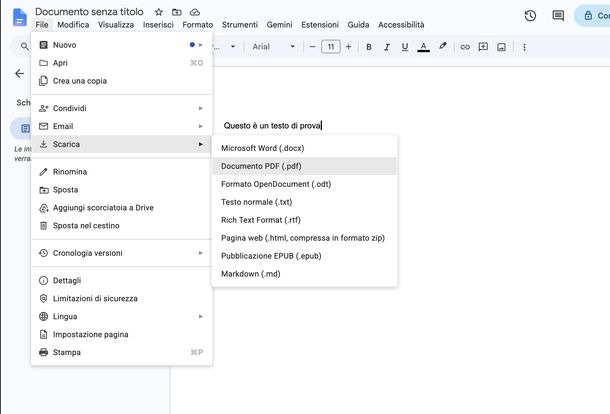
Task: Choose Stampa to print
Action: pos(121,352)
